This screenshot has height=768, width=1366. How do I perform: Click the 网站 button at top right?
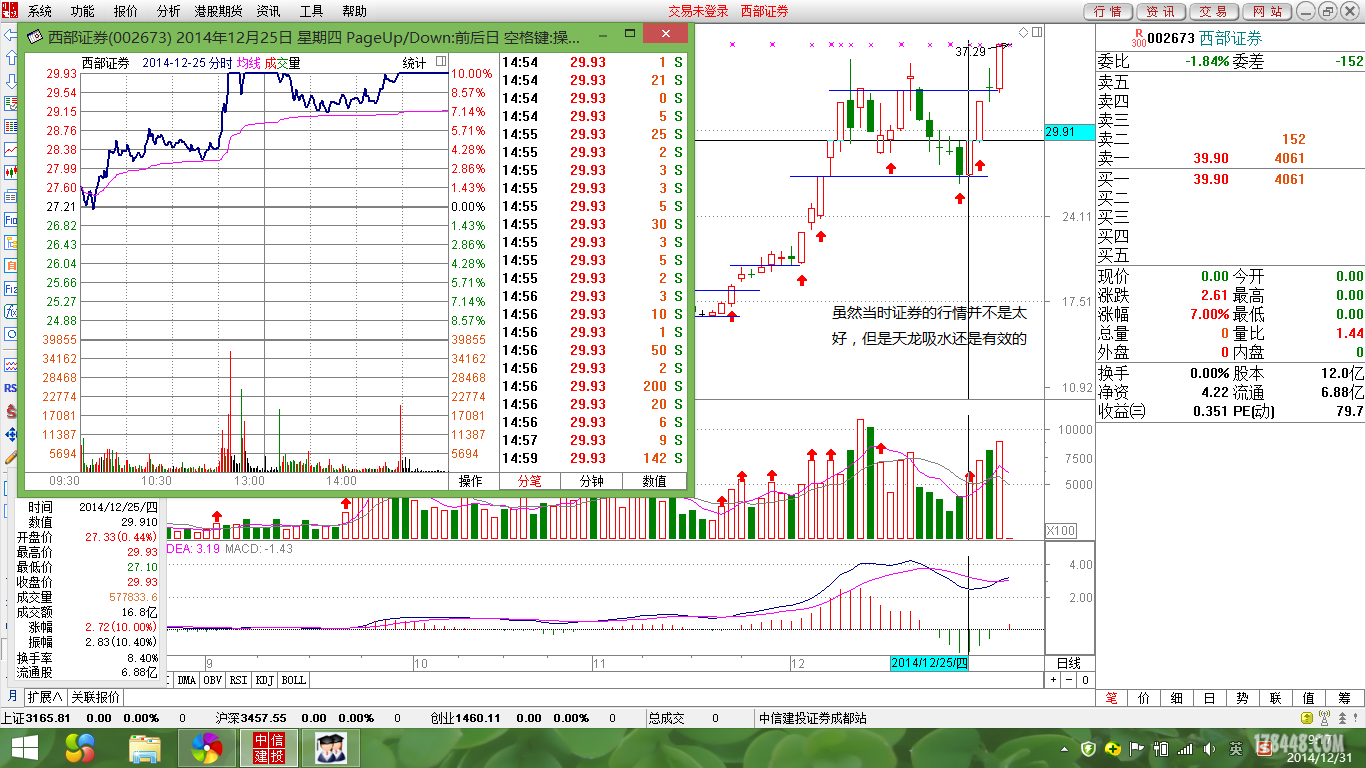tap(1266, 11)
